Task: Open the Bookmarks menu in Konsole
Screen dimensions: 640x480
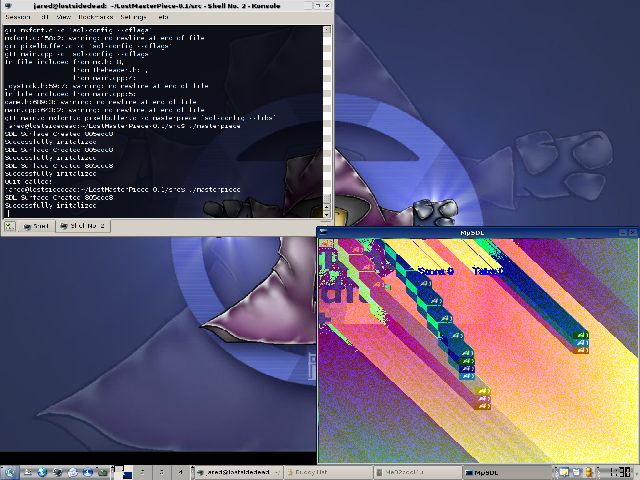Action: [96, 17]
